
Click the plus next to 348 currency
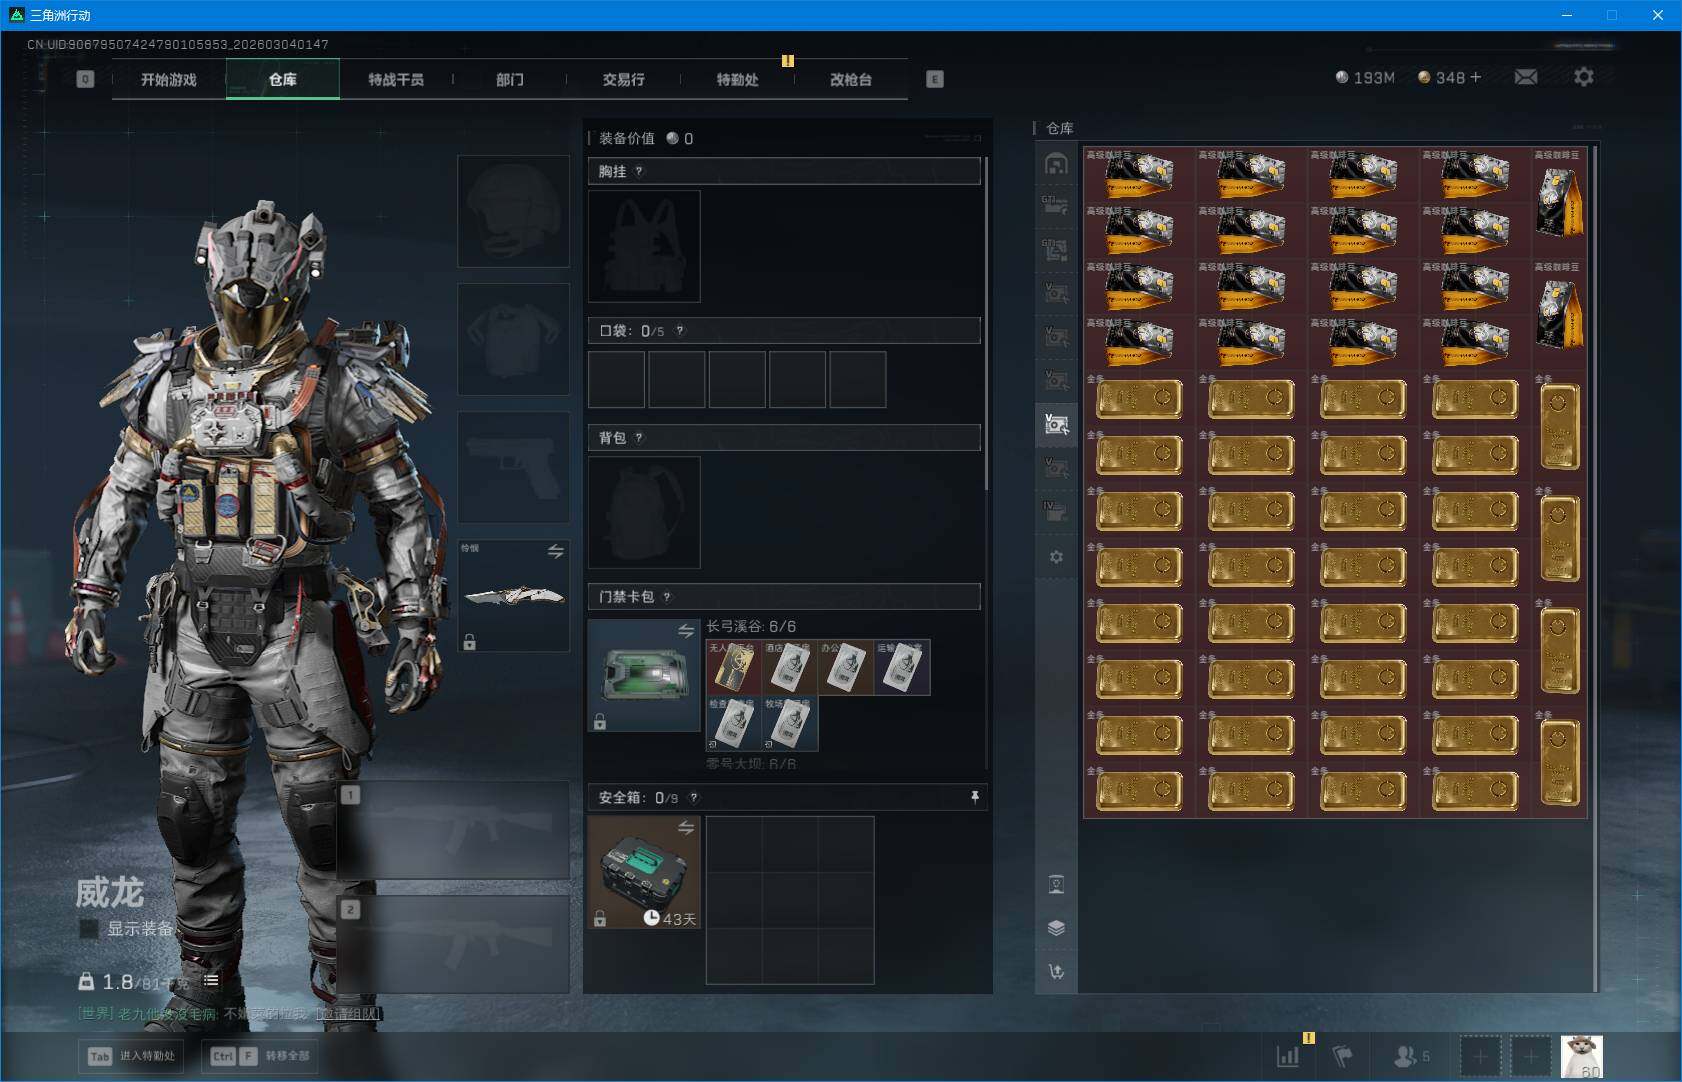coord(1476,77)
